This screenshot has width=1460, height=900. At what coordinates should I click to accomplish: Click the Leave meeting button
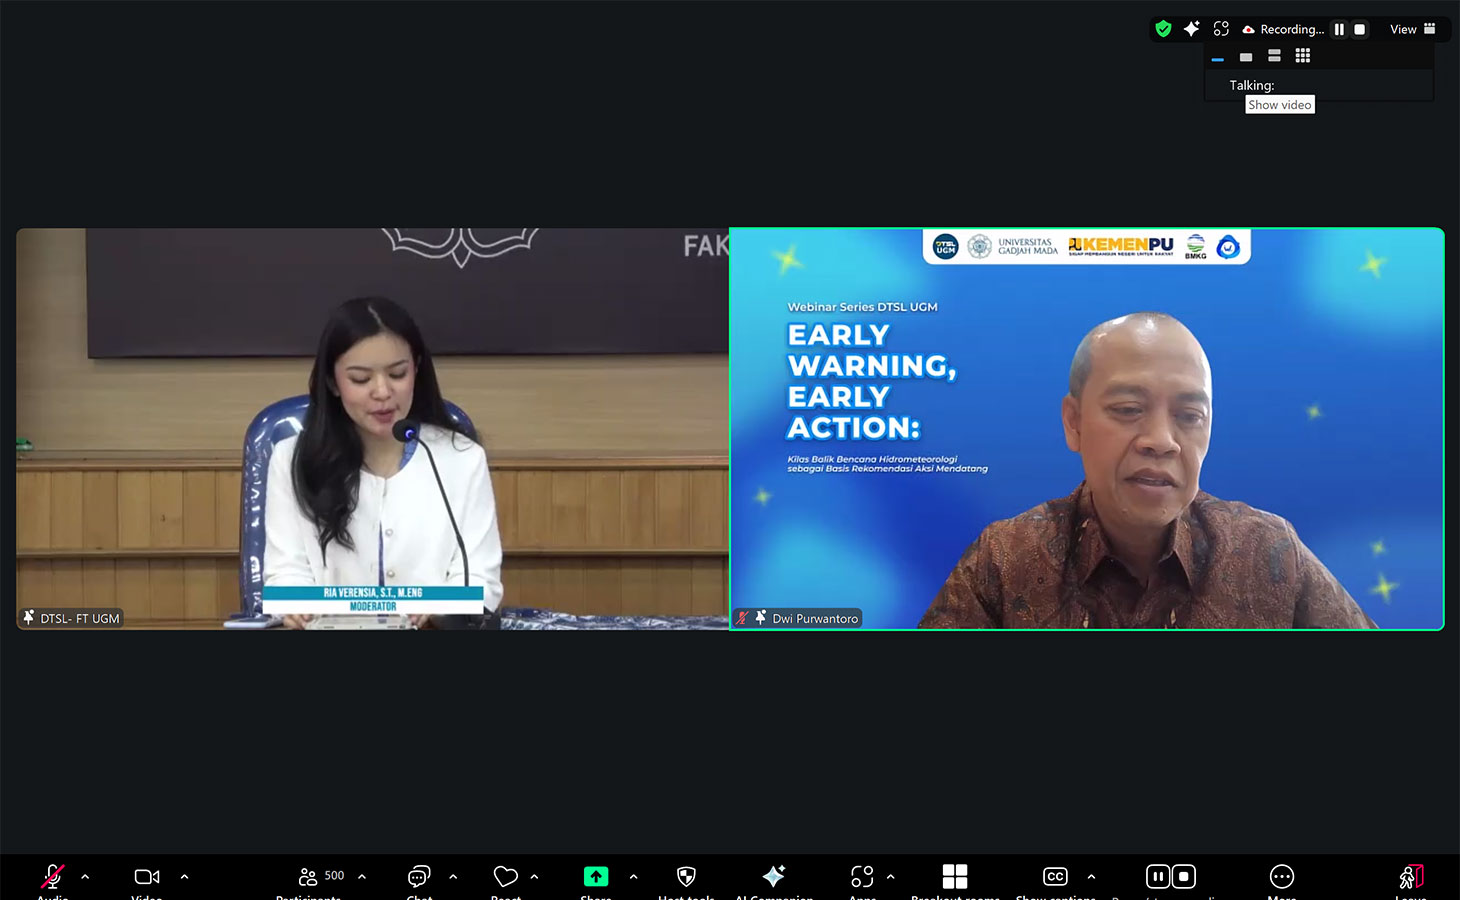tap(1411, 877)
